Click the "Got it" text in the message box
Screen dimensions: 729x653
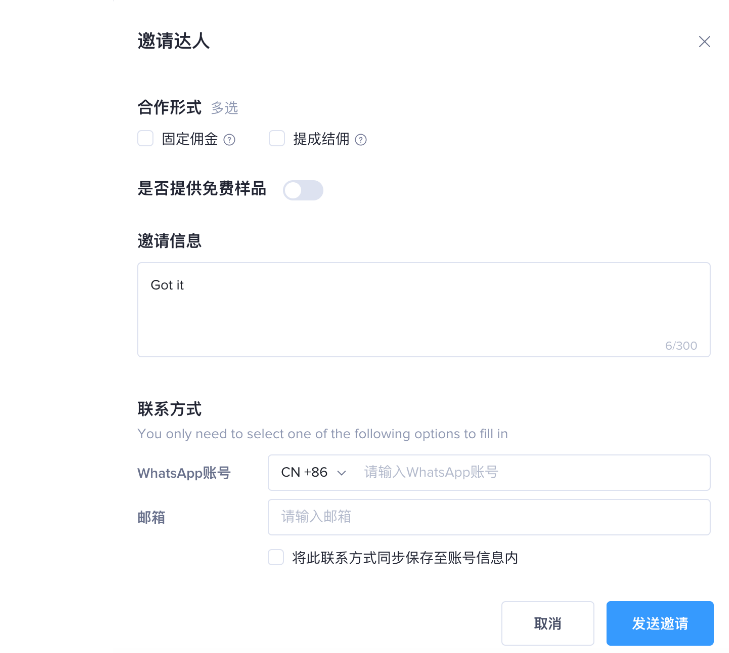point(167,285)
